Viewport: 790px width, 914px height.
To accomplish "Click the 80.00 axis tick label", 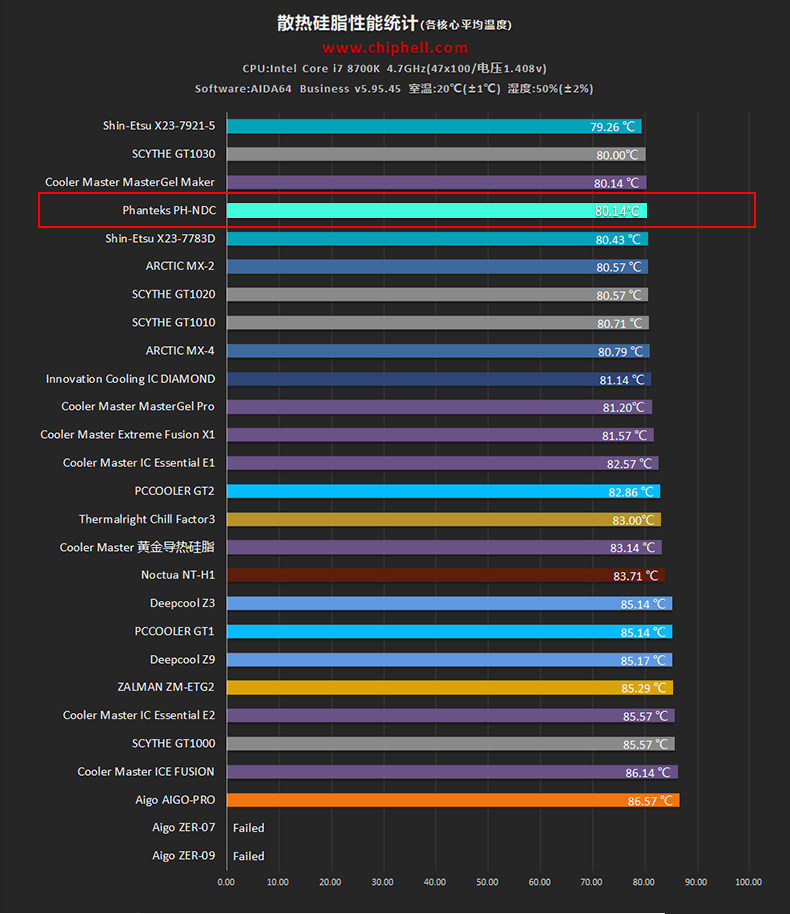I will (x=644, y=882).
